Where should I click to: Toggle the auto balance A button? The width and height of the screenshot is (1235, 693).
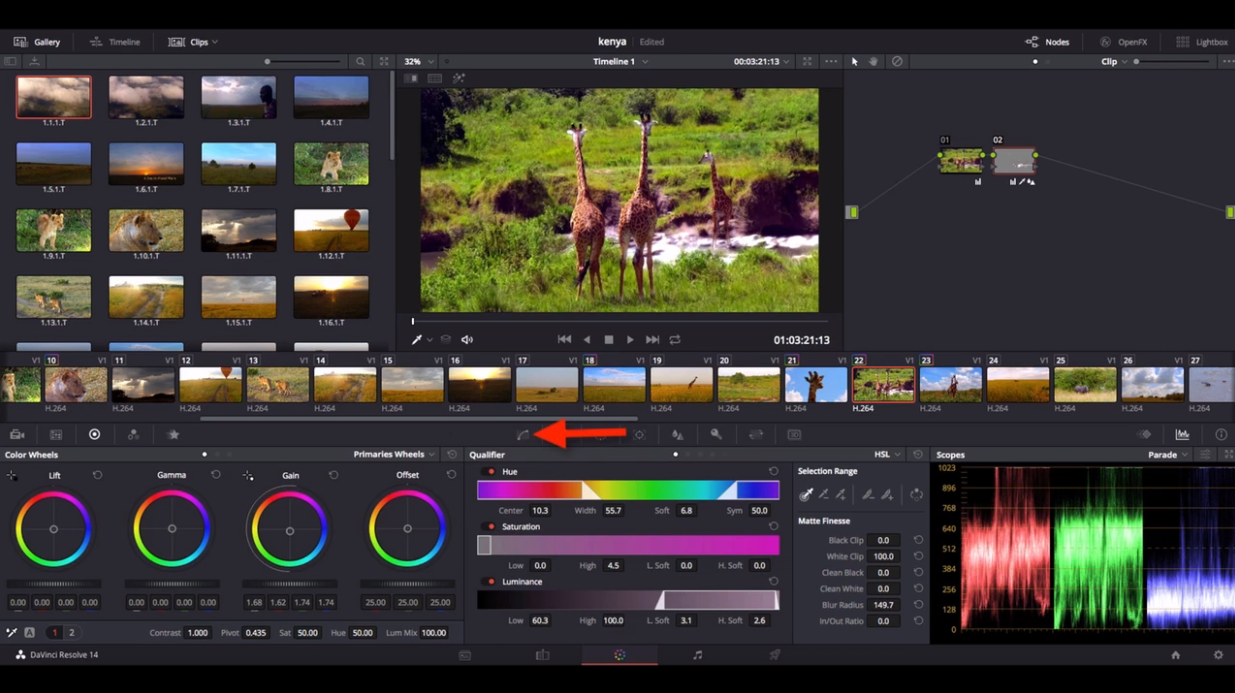click(x=29, y=633)
